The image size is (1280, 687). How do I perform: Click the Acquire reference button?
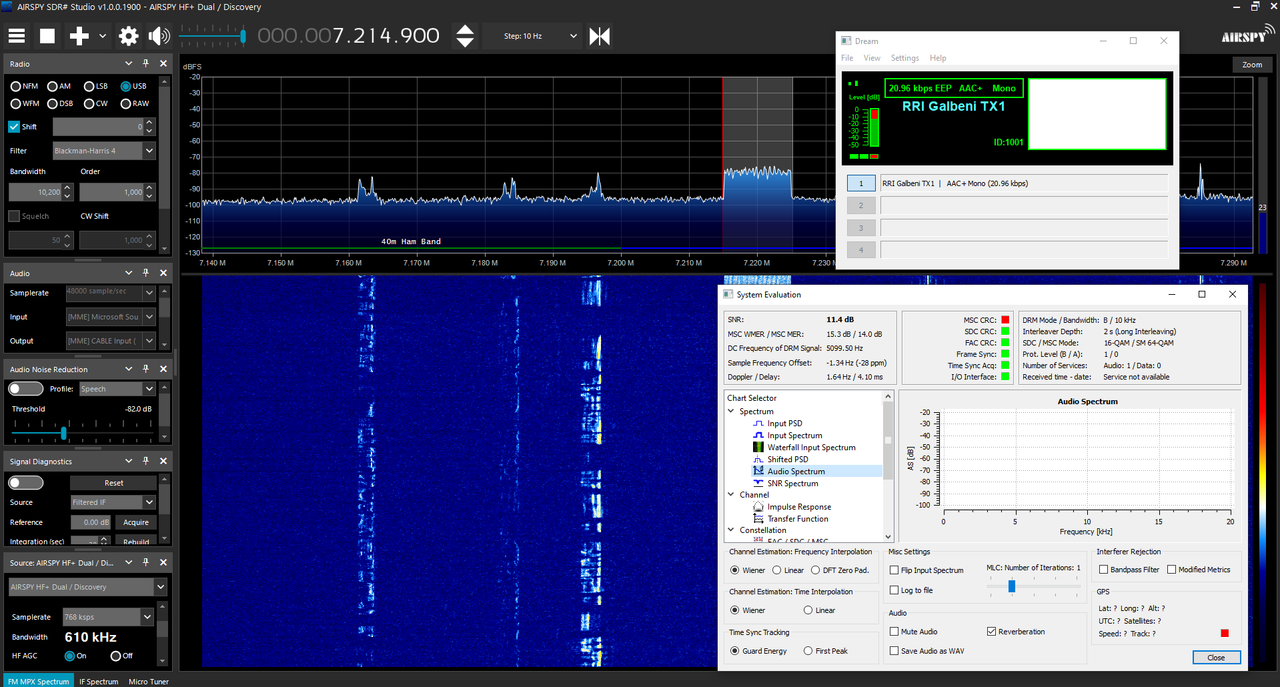[x=136, y=522]
